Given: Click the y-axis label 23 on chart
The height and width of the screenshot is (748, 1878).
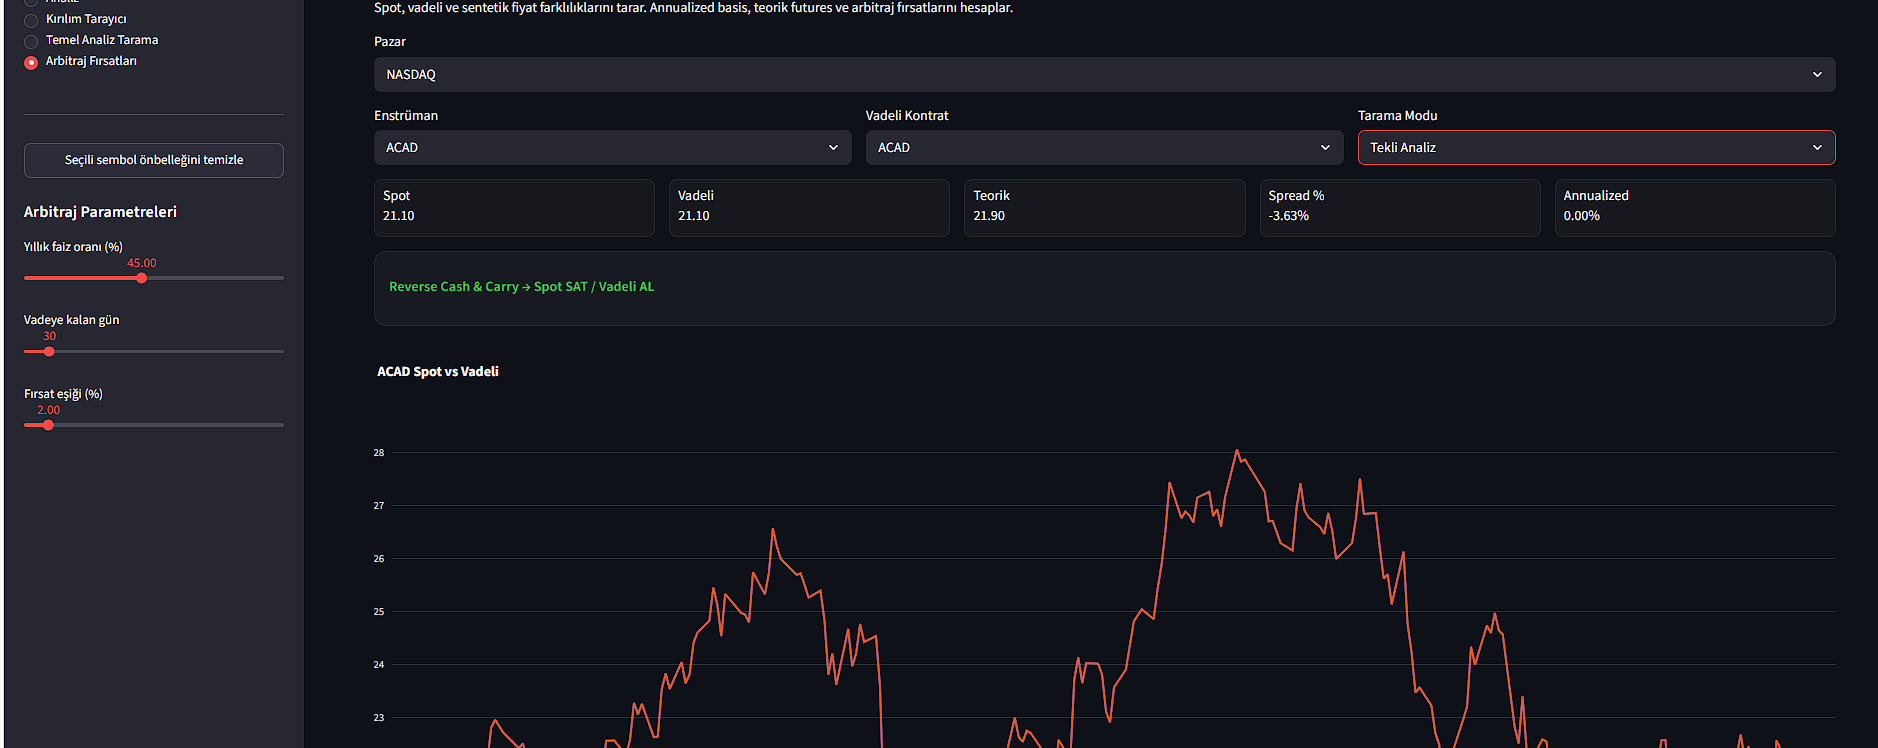Looking at the screenshot, I should pyautogui.click(x=379, y=718).
